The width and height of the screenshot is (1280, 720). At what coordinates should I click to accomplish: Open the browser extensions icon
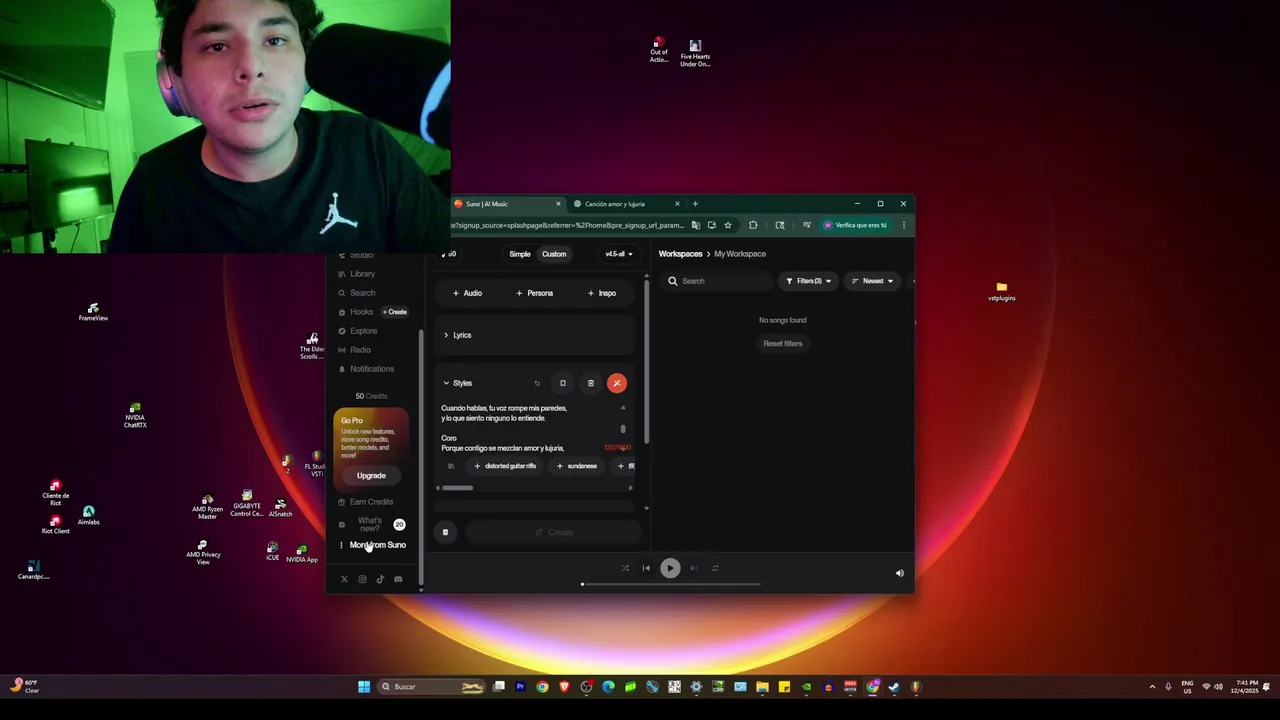click(x=753, y=225)
